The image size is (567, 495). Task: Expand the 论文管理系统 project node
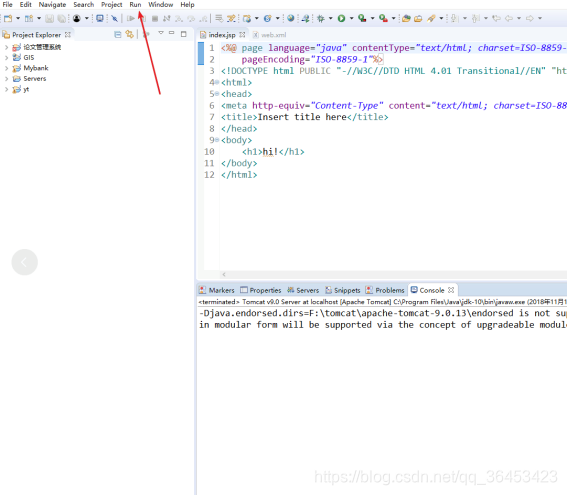(x=6, y=47)
